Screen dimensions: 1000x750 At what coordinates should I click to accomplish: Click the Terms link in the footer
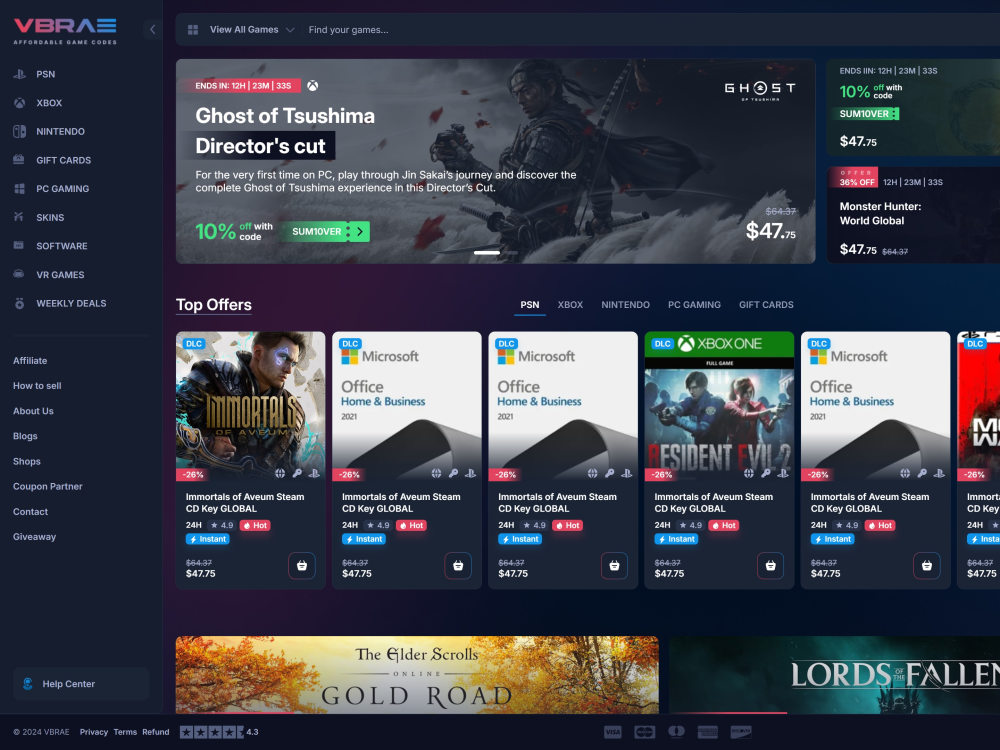(x=125, y=732)
